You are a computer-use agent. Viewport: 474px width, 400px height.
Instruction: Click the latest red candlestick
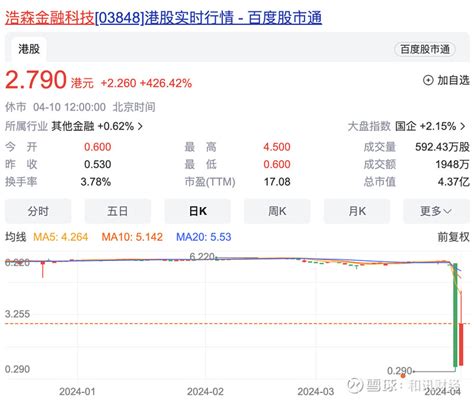coord(461,344)
